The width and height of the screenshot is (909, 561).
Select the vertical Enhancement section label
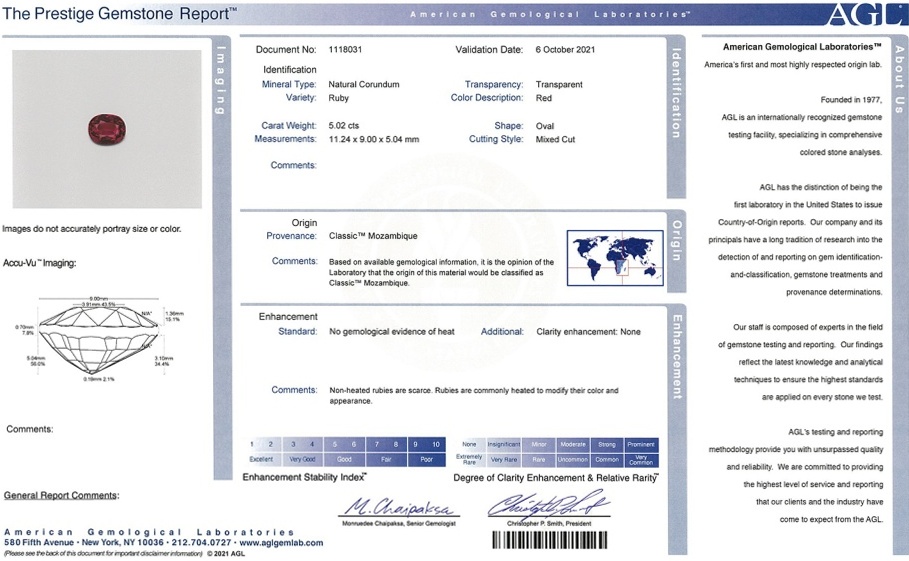pyautogui.click(x=677, y=357)
